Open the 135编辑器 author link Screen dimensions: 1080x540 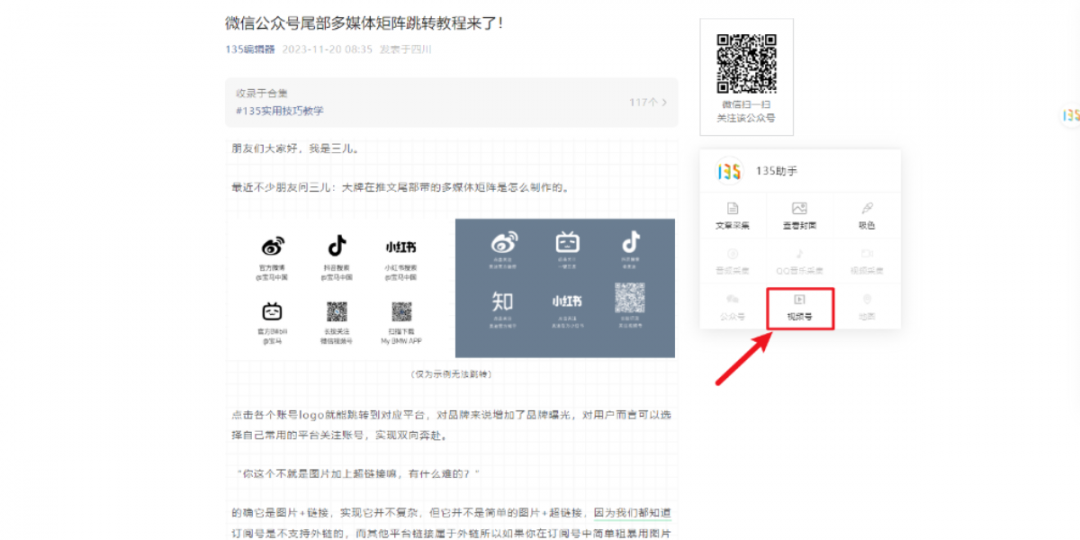pyautogui.click(x=250, y=50)
